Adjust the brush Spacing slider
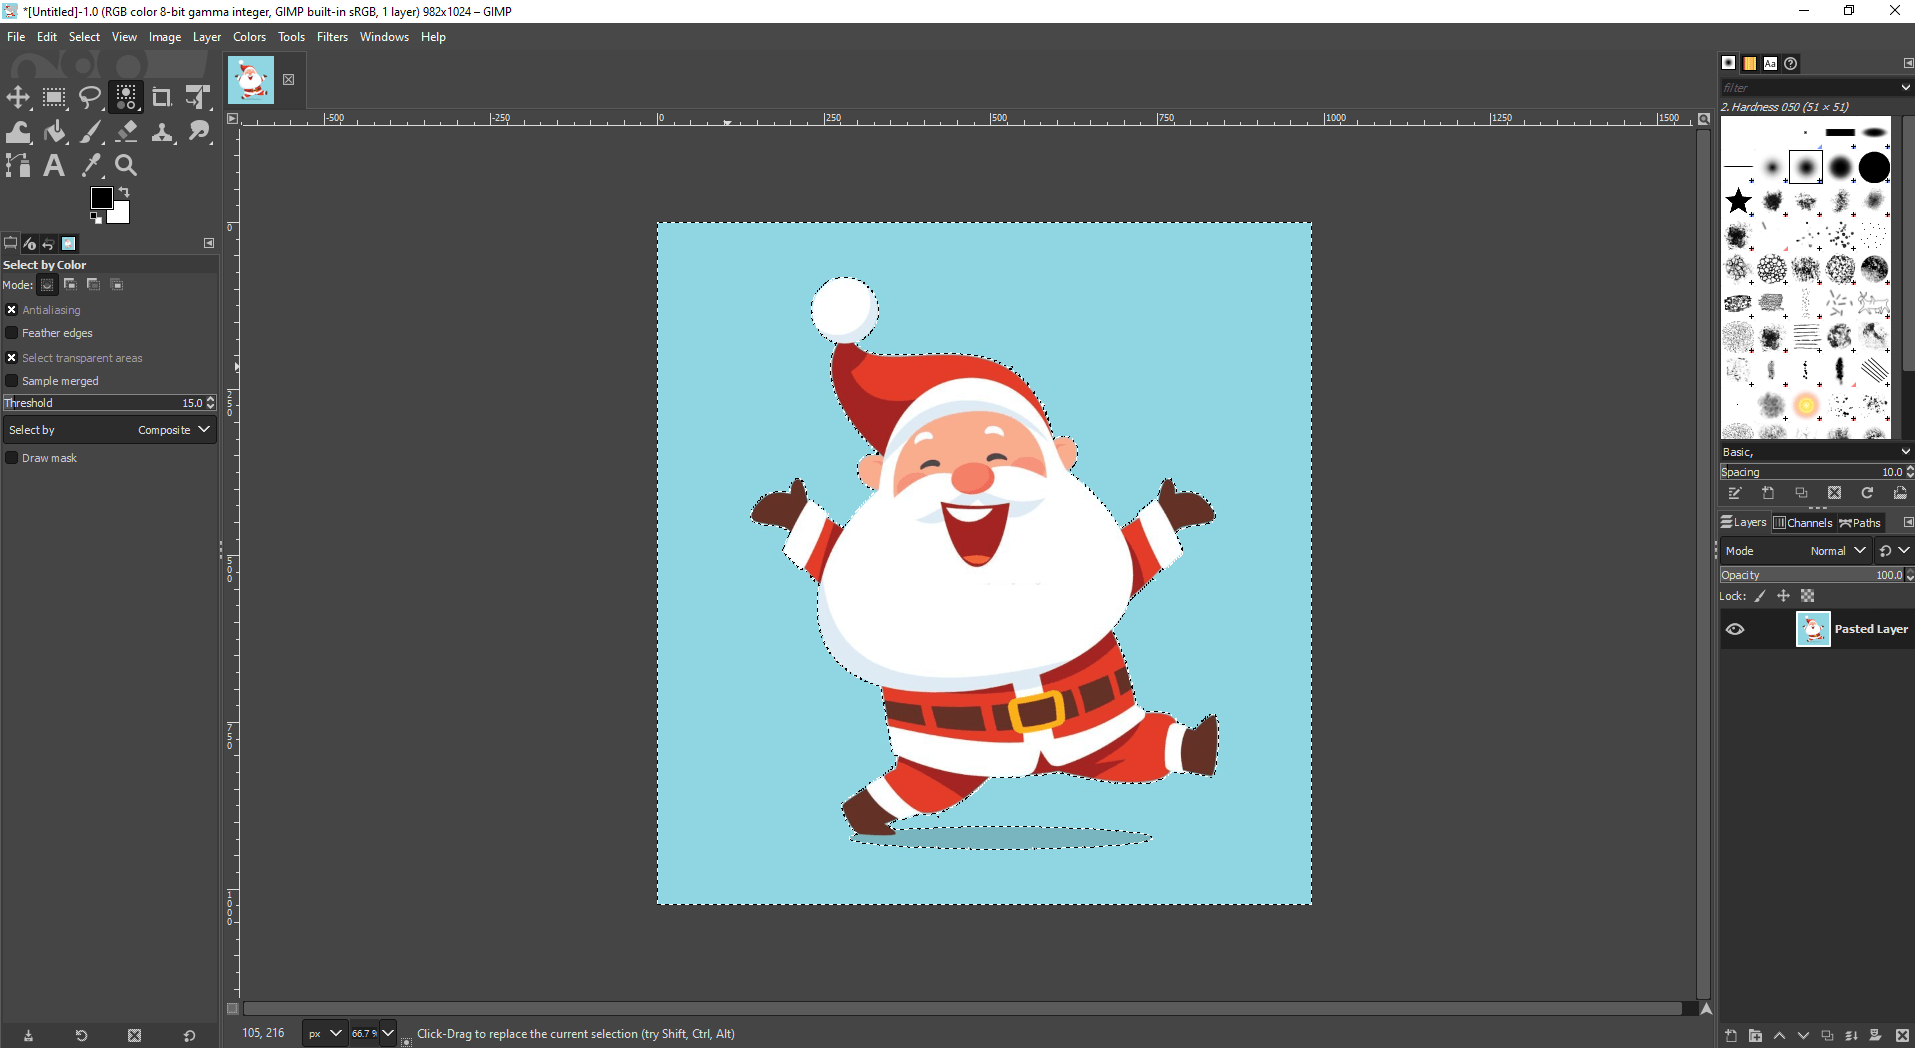The height and width of the screenshot is (1048, 1915). click(x=1816, y=472)
